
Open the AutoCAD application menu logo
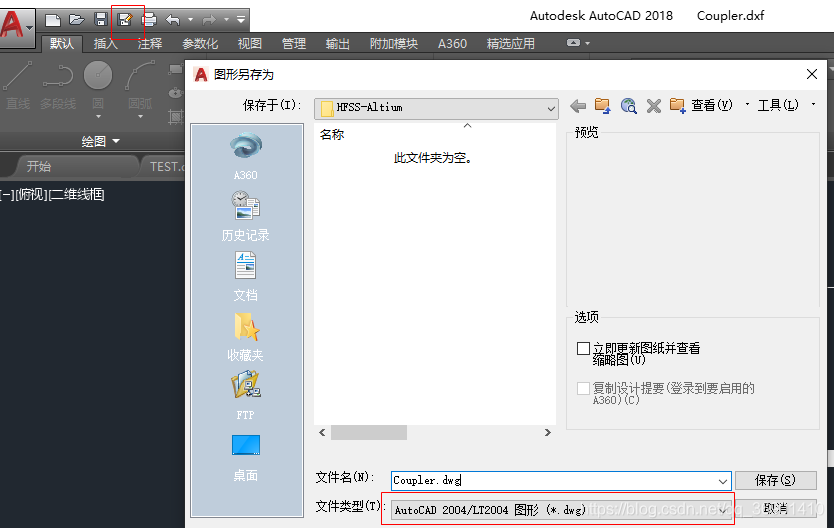16,22
